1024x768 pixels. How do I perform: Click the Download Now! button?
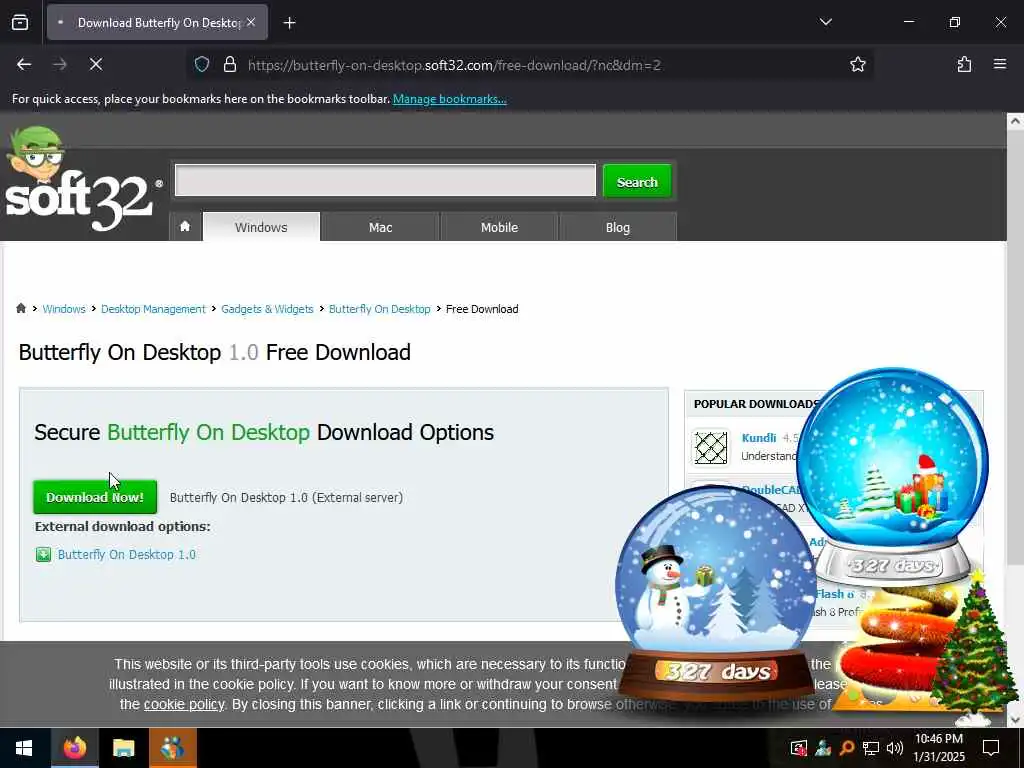click(95, 497)
